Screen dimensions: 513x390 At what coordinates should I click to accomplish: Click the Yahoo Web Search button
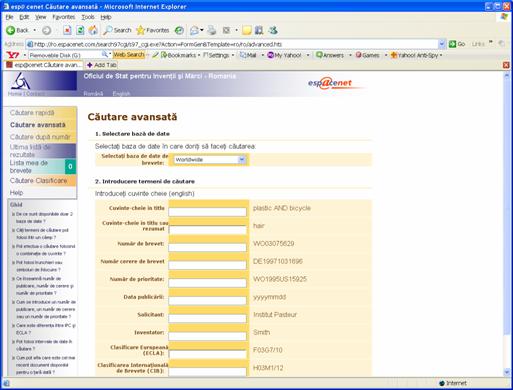pyautogui.click(x=129, y=54)
